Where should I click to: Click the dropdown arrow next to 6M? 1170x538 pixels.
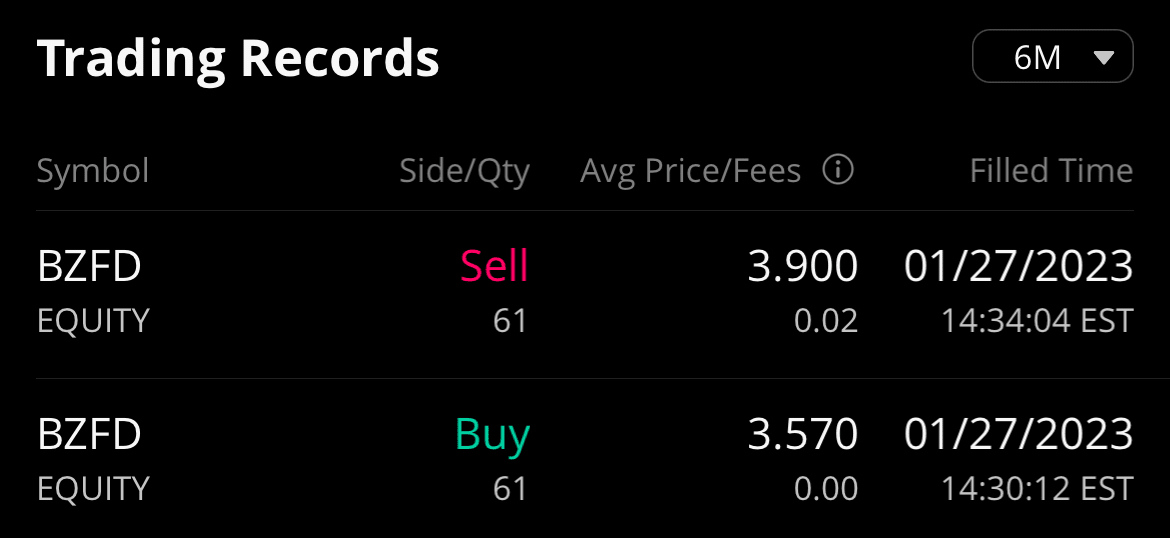[x=1104, y=58]
